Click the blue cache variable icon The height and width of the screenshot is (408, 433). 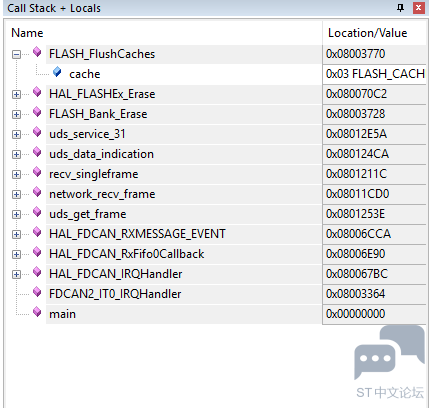(x=57, y=72)
